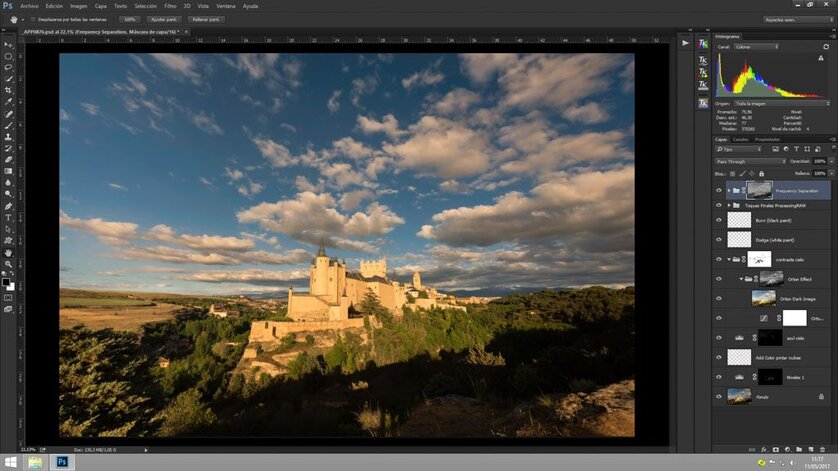Hide the Fondo layer
Image resolution: width=838 pixels, height=471 pixels.
pos(718,397)
